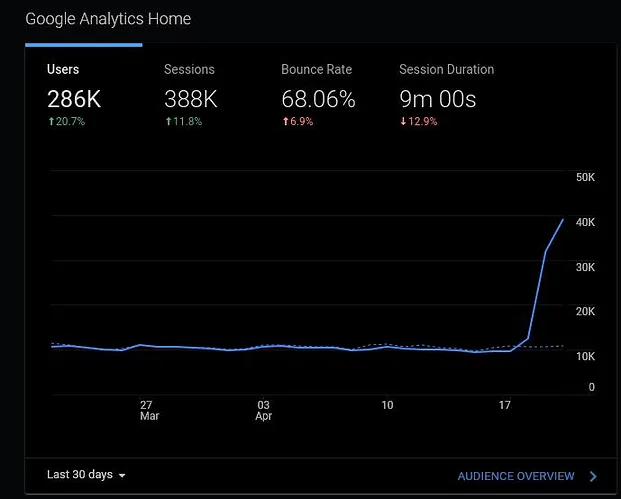The height and width of the screenshot is (499, 621).
Task: Click the 30K axis label
Action: coord(585,267)
